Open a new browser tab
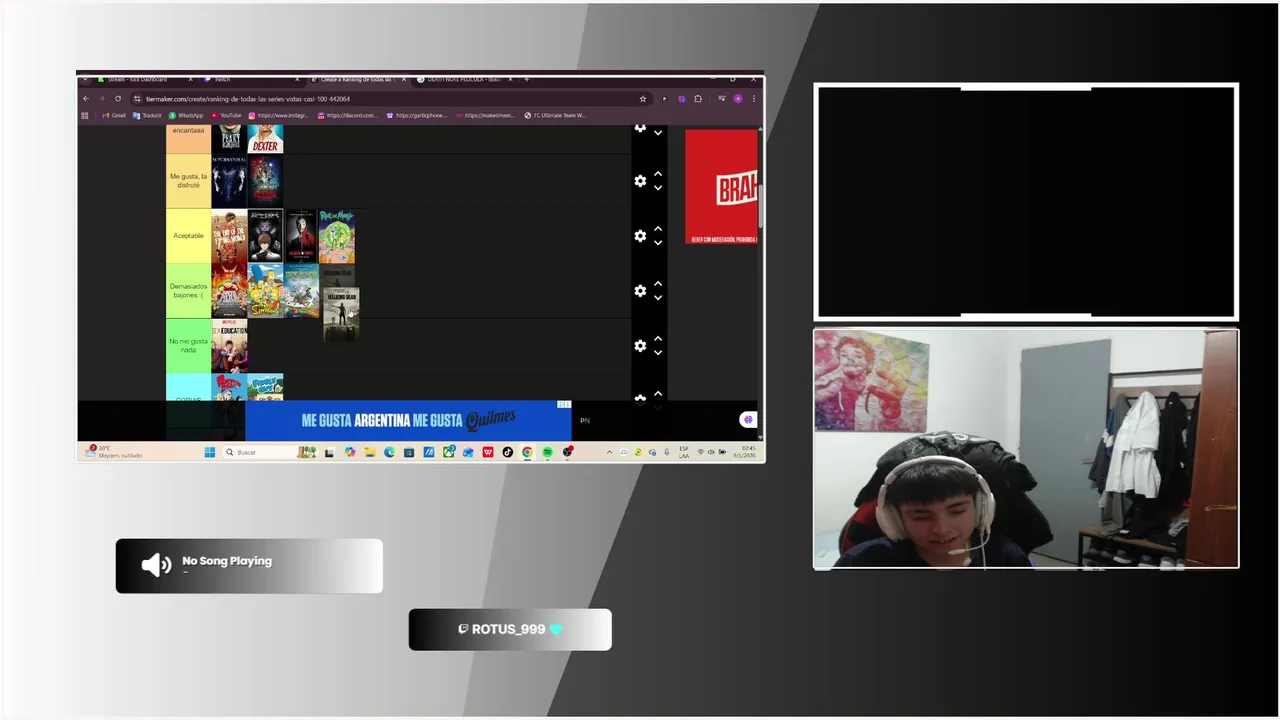 (x=526, y=79)
